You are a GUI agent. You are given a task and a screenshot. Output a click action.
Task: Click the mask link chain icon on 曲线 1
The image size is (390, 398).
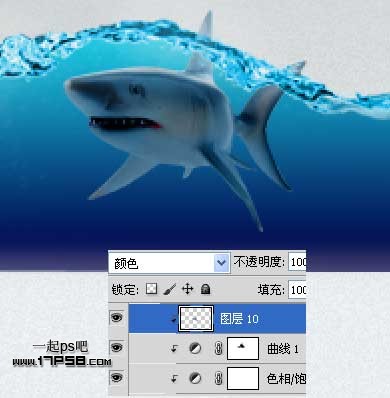[x=218, y=349]
